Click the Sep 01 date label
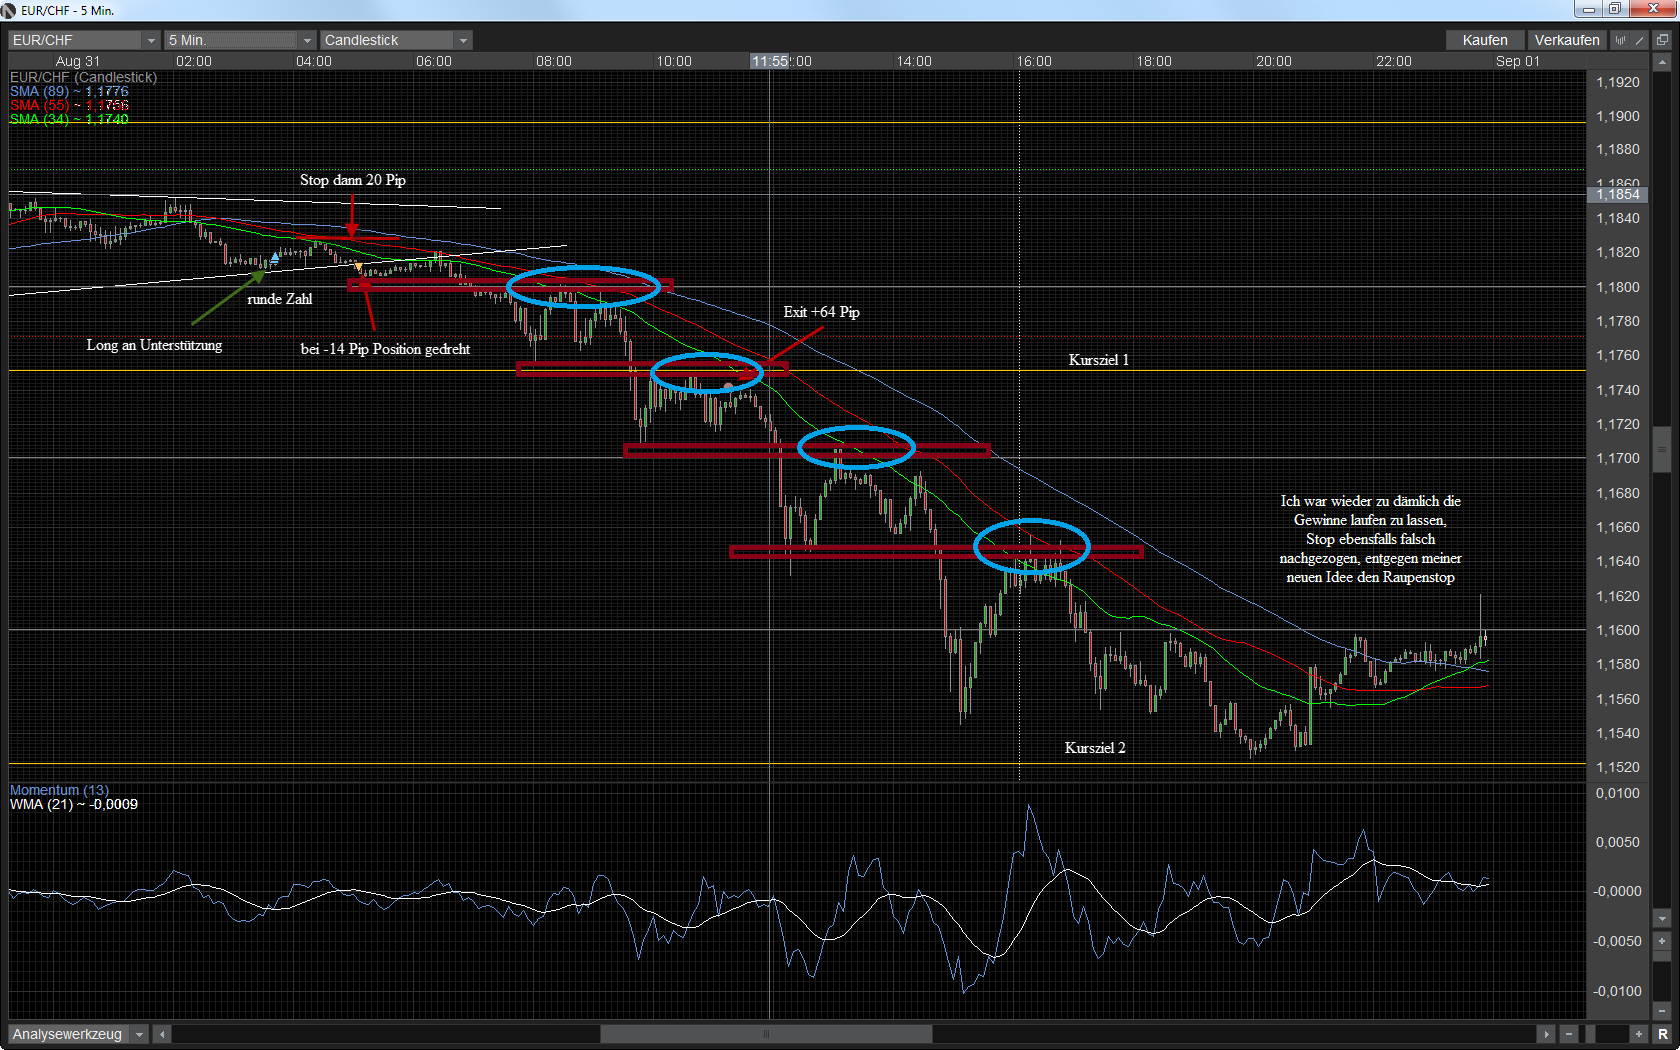 pos(1518,61)
